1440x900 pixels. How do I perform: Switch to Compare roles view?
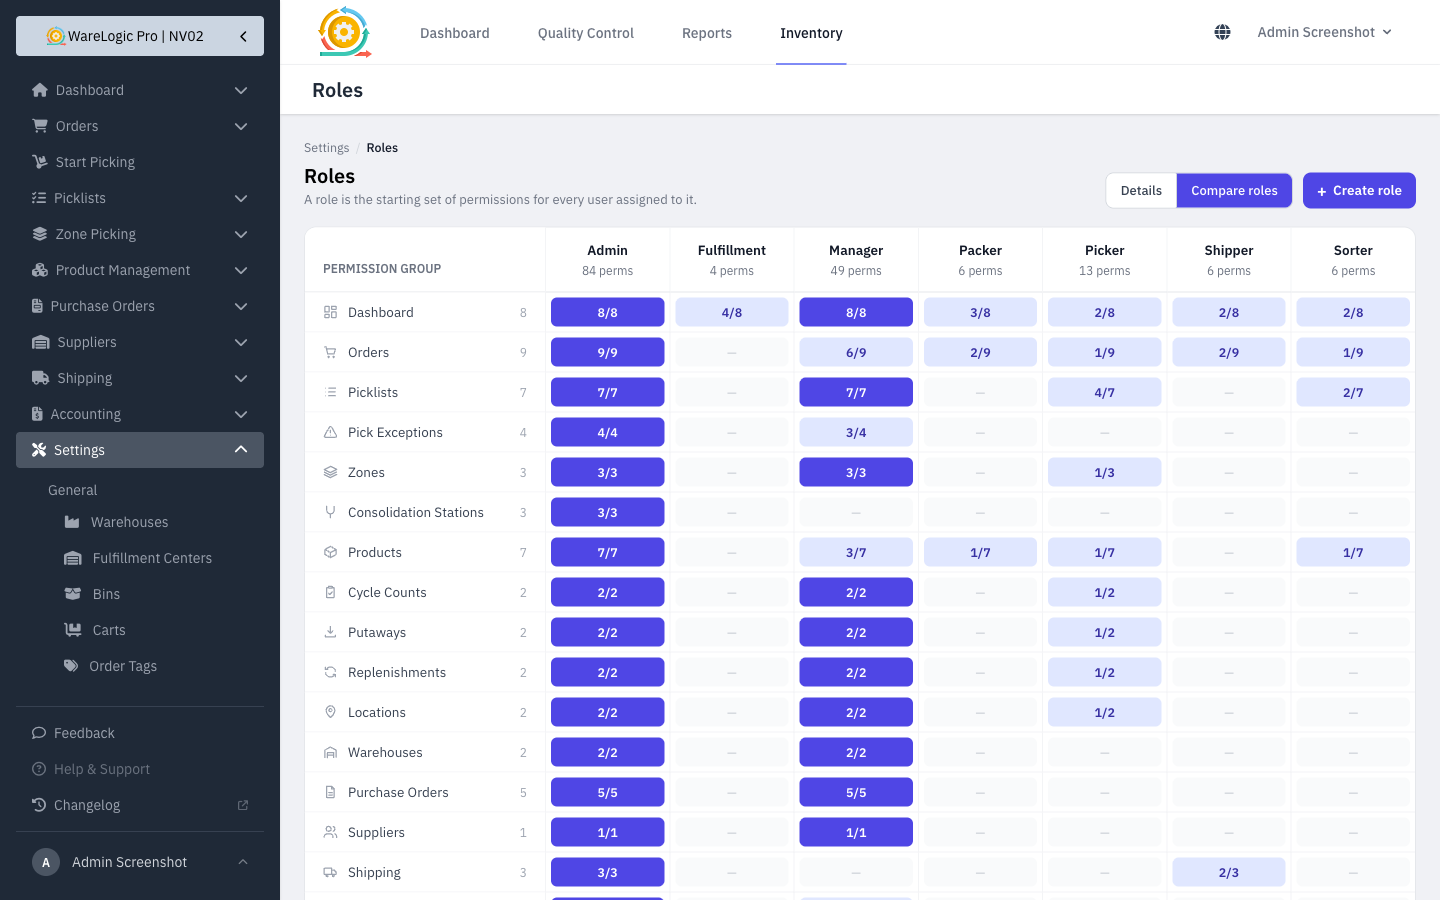1234,191
